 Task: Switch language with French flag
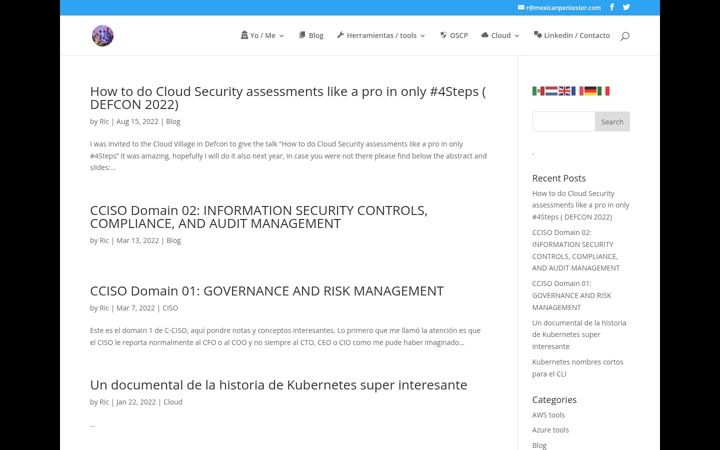click(577, 91)
